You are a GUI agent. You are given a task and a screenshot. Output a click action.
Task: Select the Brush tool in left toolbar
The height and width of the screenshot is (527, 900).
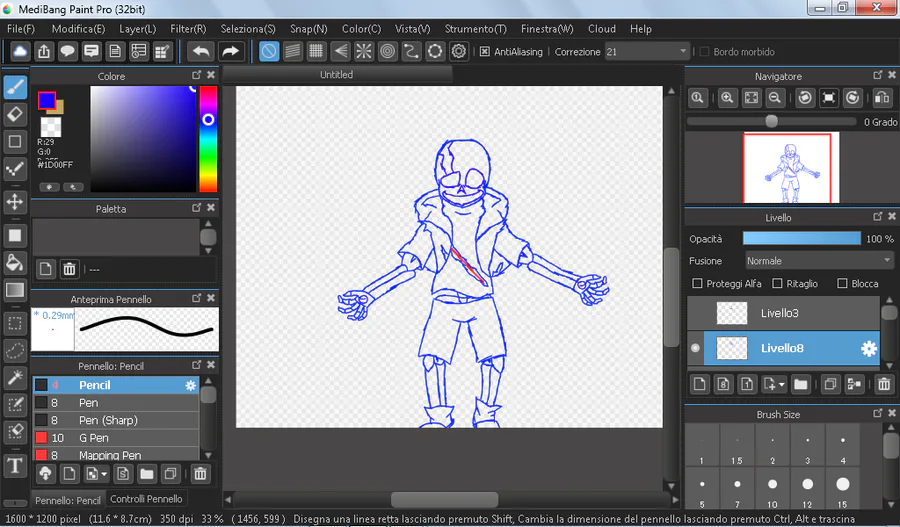(15, 88)
